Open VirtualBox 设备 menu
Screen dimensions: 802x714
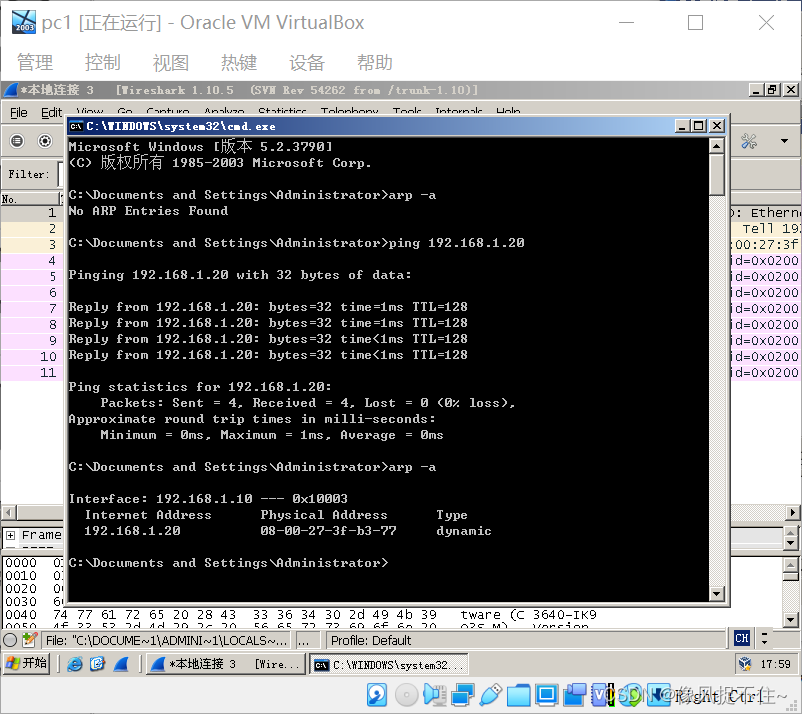[307, 62]
